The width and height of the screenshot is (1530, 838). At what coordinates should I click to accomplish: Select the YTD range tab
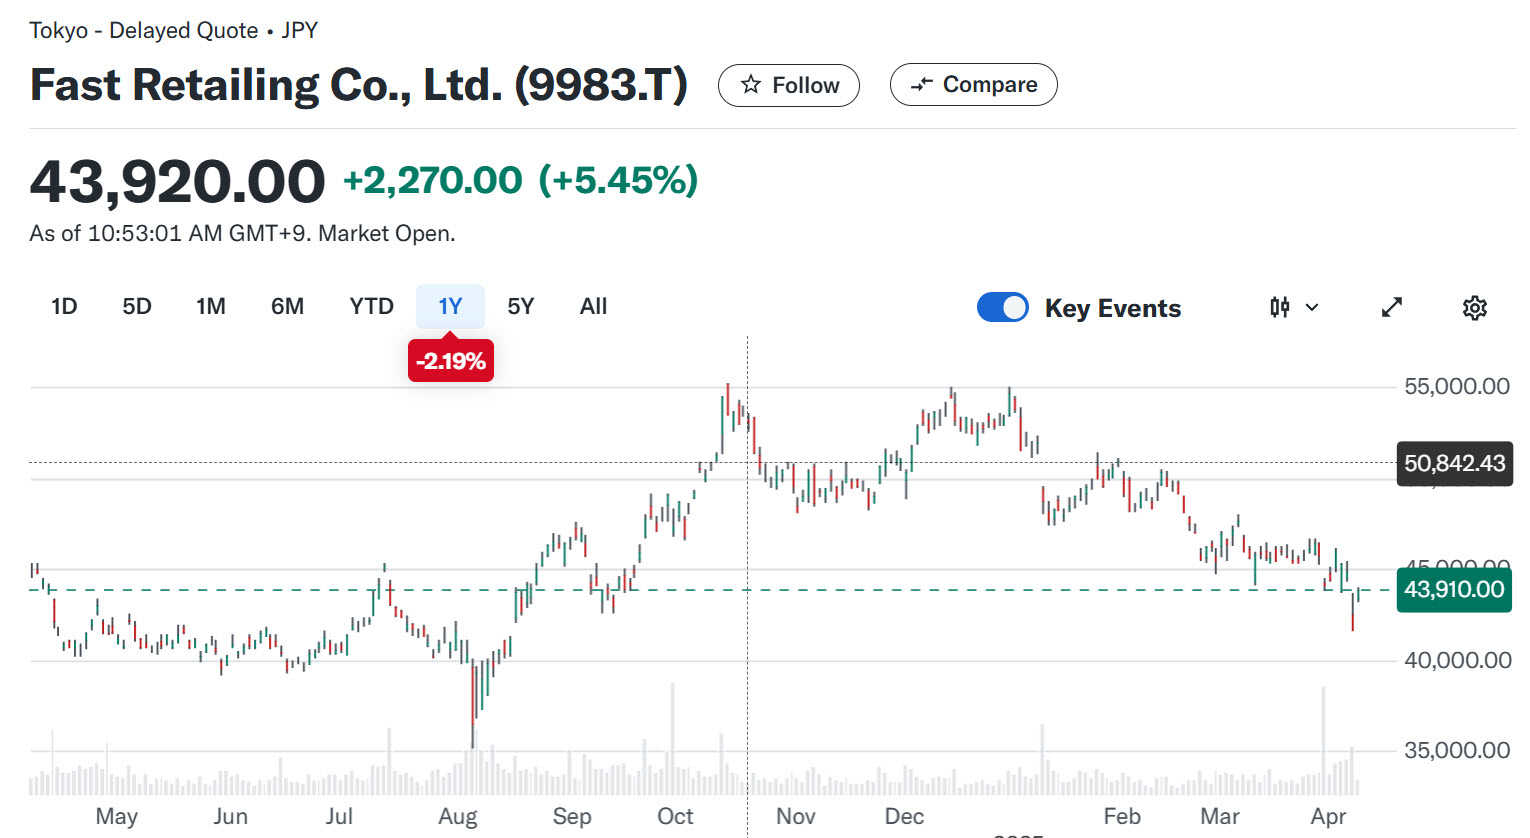(x=372, y=306)
